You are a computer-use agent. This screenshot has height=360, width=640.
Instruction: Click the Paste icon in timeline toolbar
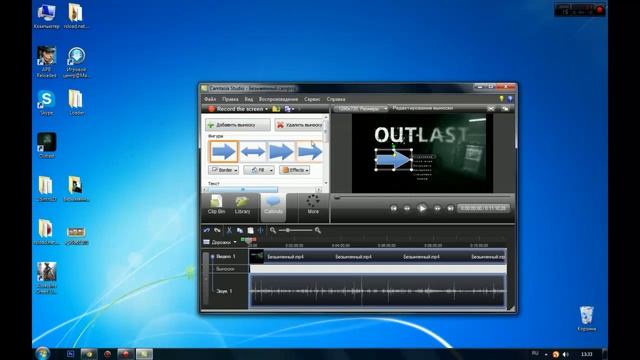(250, 230)
